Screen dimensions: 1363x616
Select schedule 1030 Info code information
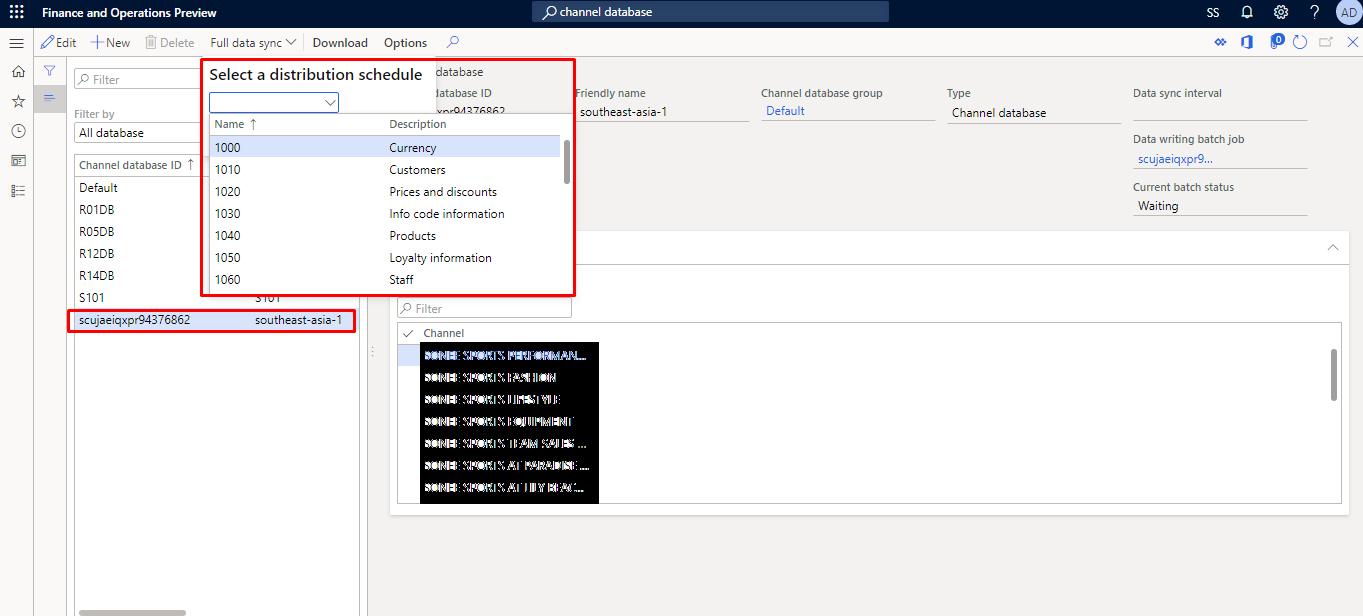pos(385,213)
